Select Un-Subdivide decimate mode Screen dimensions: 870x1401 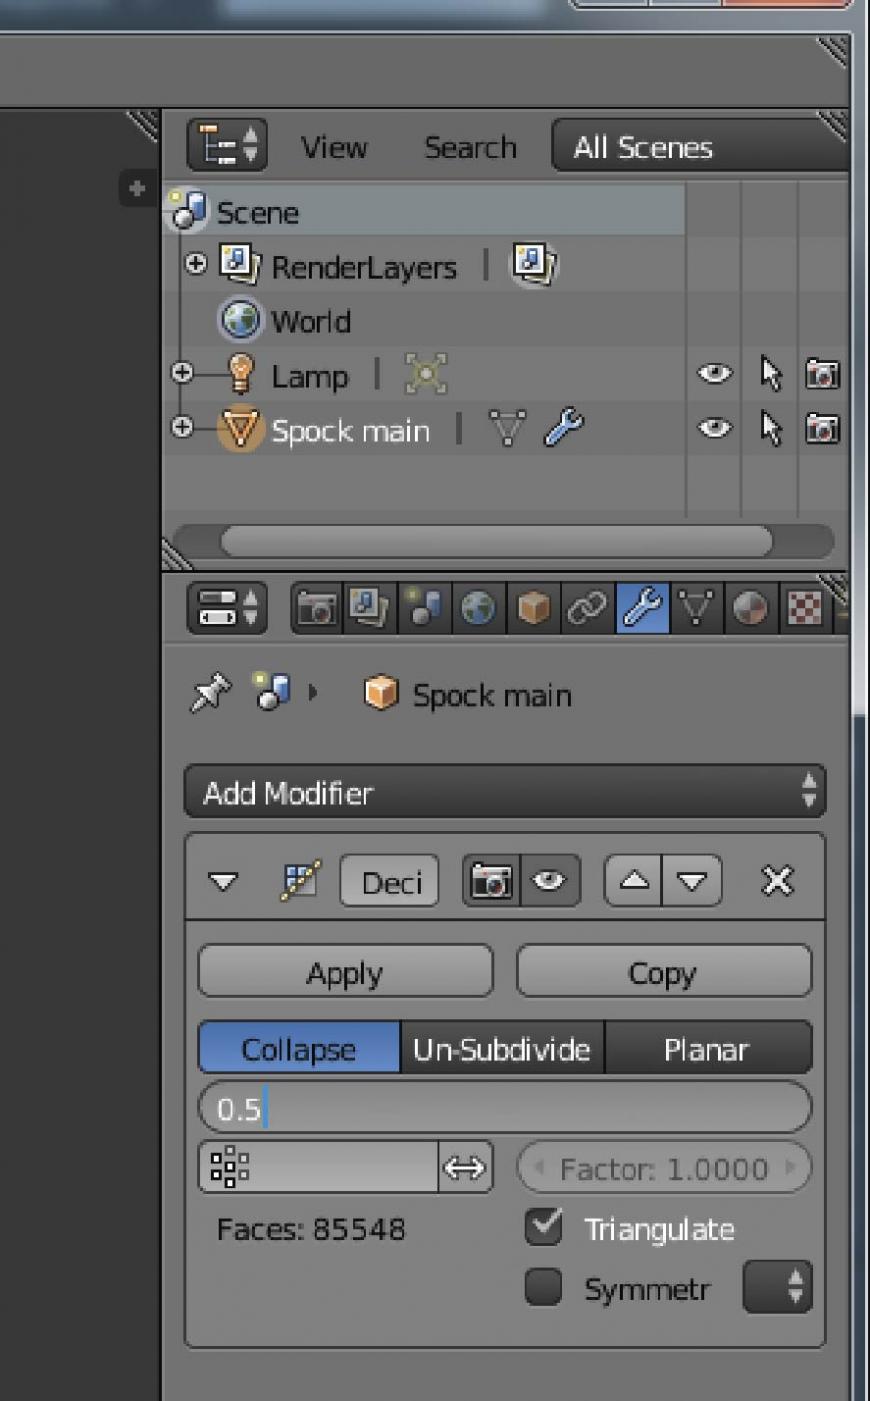point(502,1048)
